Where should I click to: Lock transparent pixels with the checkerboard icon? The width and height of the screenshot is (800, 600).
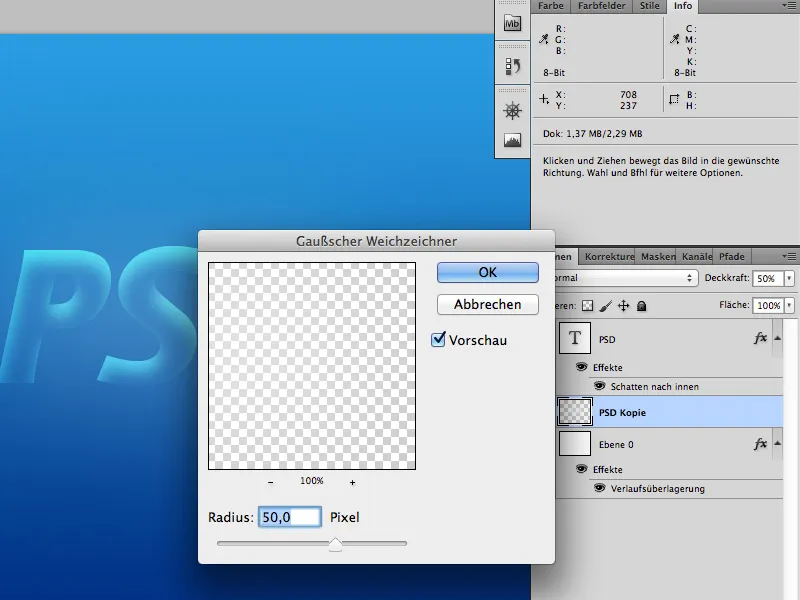[588, 306]
